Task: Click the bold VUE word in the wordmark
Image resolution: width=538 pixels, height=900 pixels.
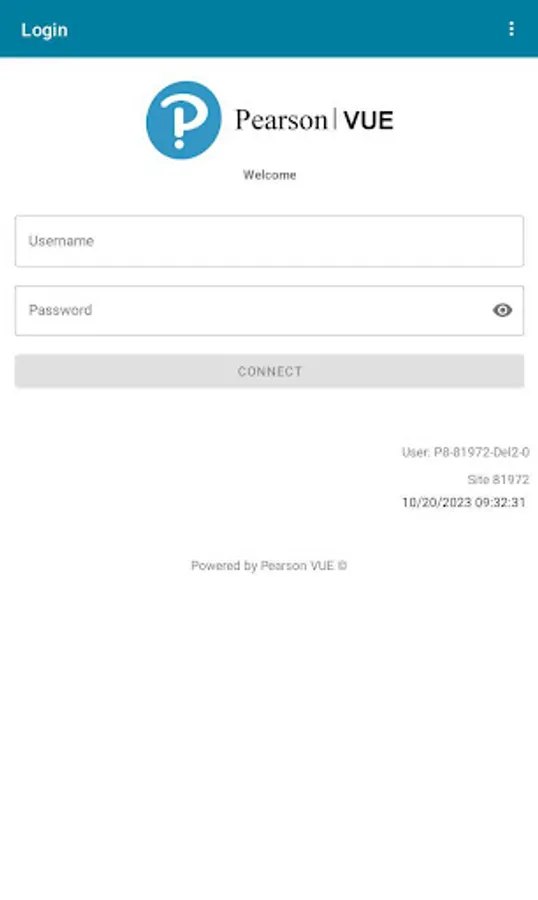Action: [369, 121]
